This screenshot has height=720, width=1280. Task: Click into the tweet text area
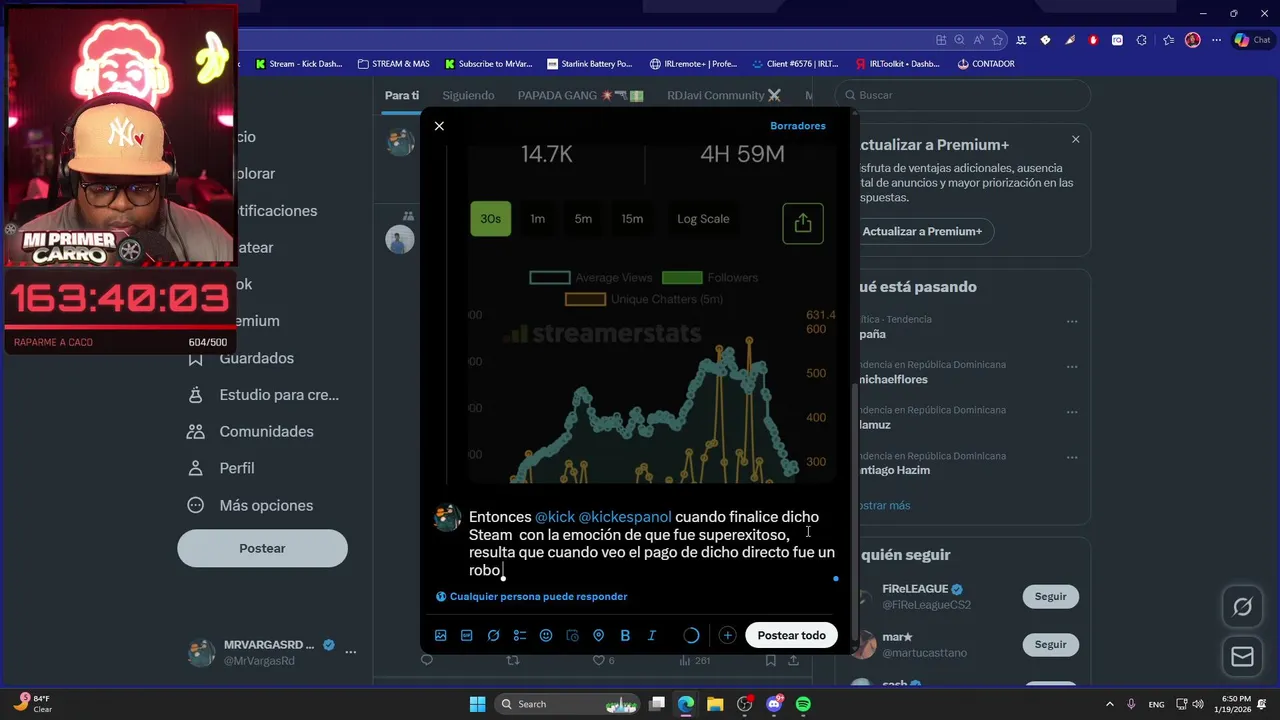pos(652,543)
